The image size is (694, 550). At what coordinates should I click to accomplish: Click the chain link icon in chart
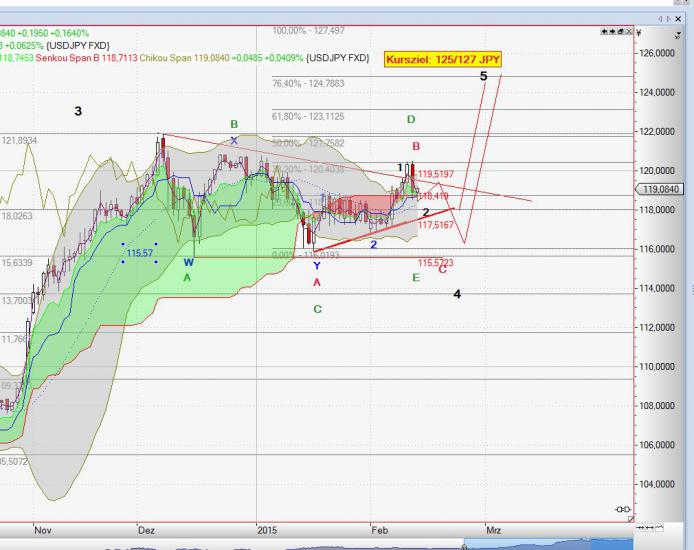click(x=621, y=509)
